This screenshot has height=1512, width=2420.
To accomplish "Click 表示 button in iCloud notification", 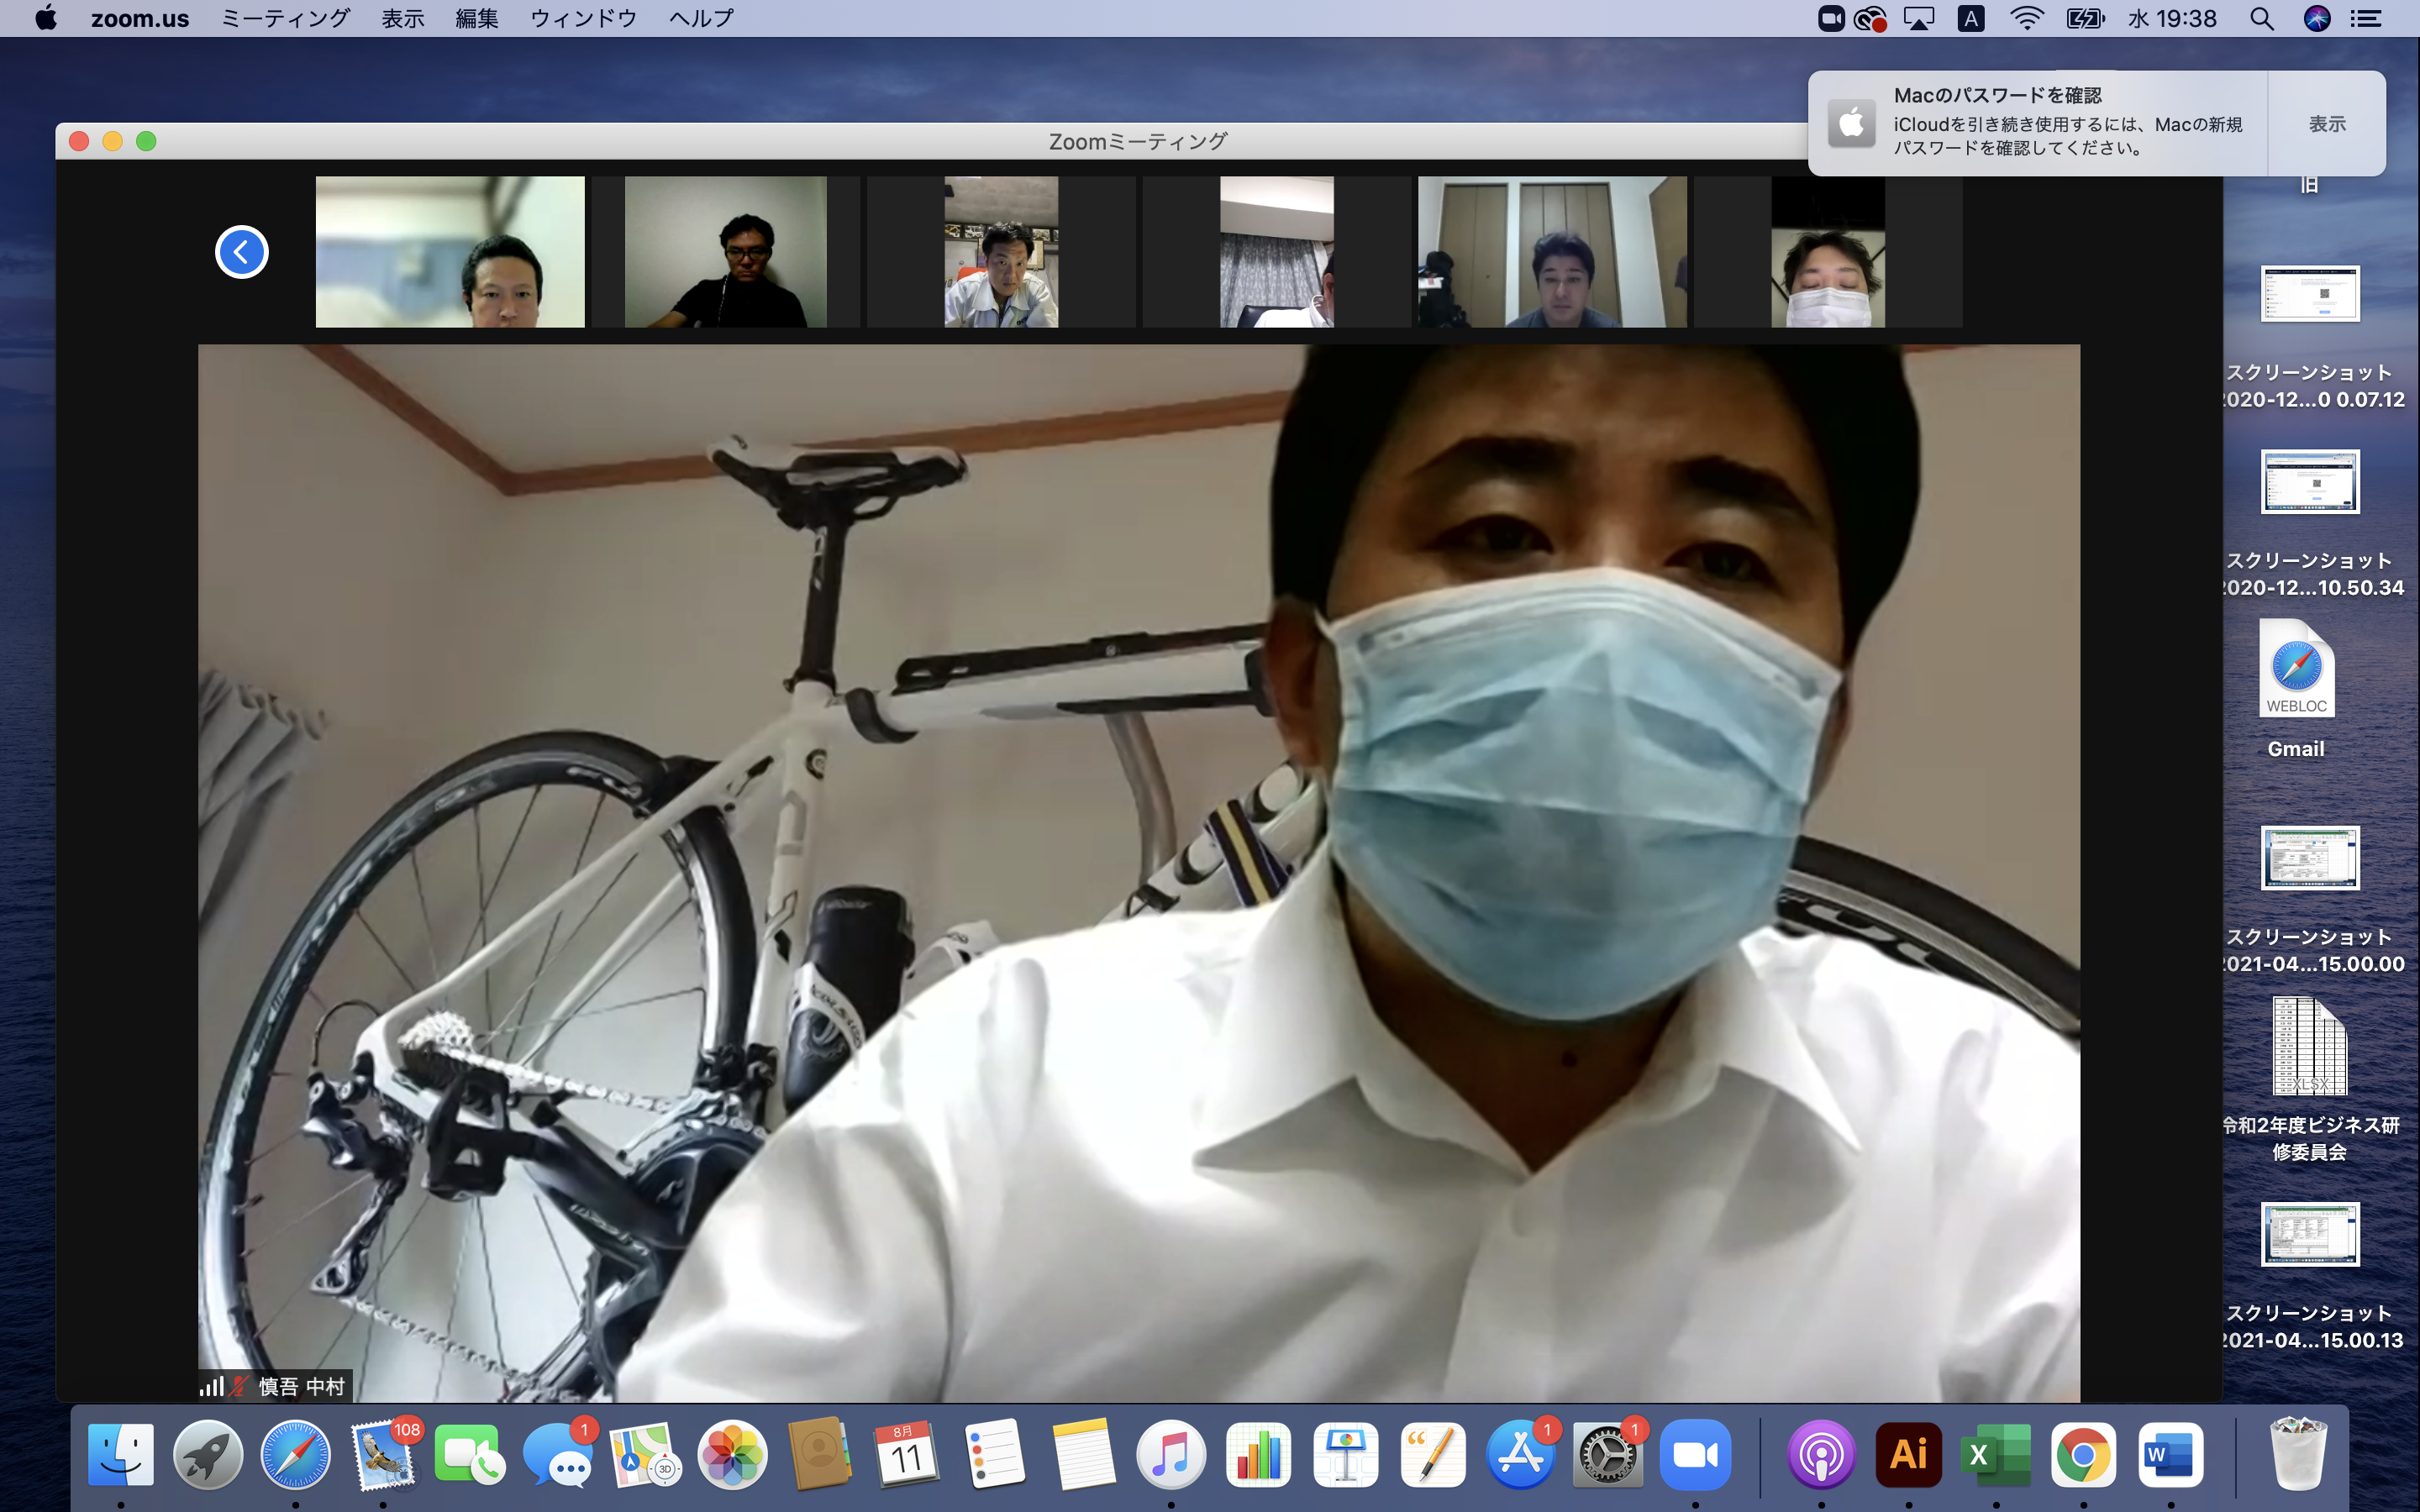I will tap(2326, 124).
